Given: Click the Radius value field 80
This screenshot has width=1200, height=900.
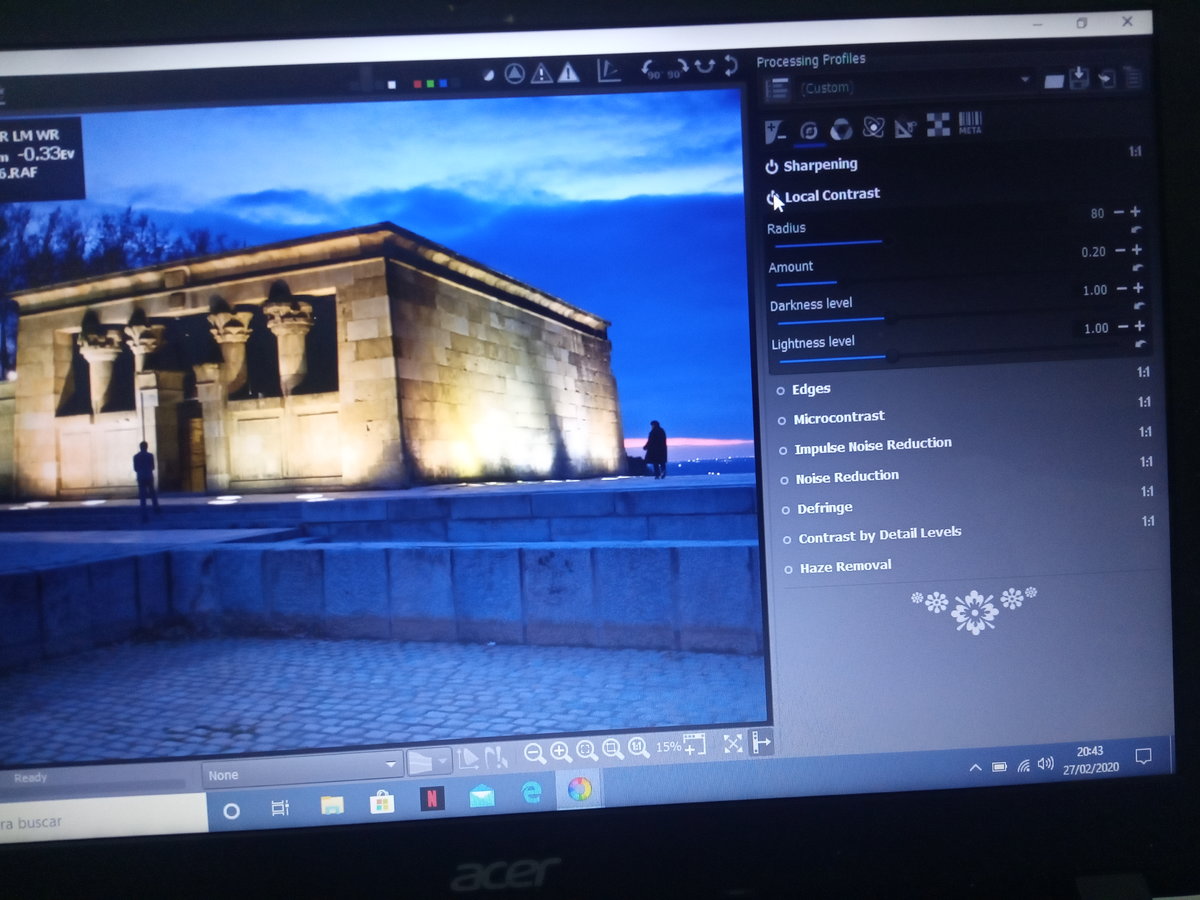Looking at the screenshot, I should (x=1097, y=213).
